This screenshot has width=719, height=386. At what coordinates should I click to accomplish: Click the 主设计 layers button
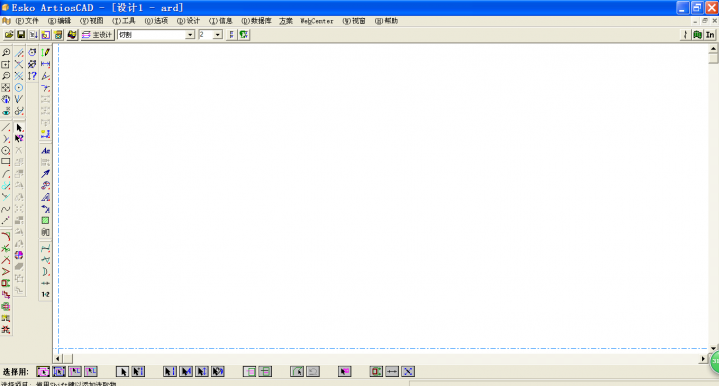(x=97, y=35)
